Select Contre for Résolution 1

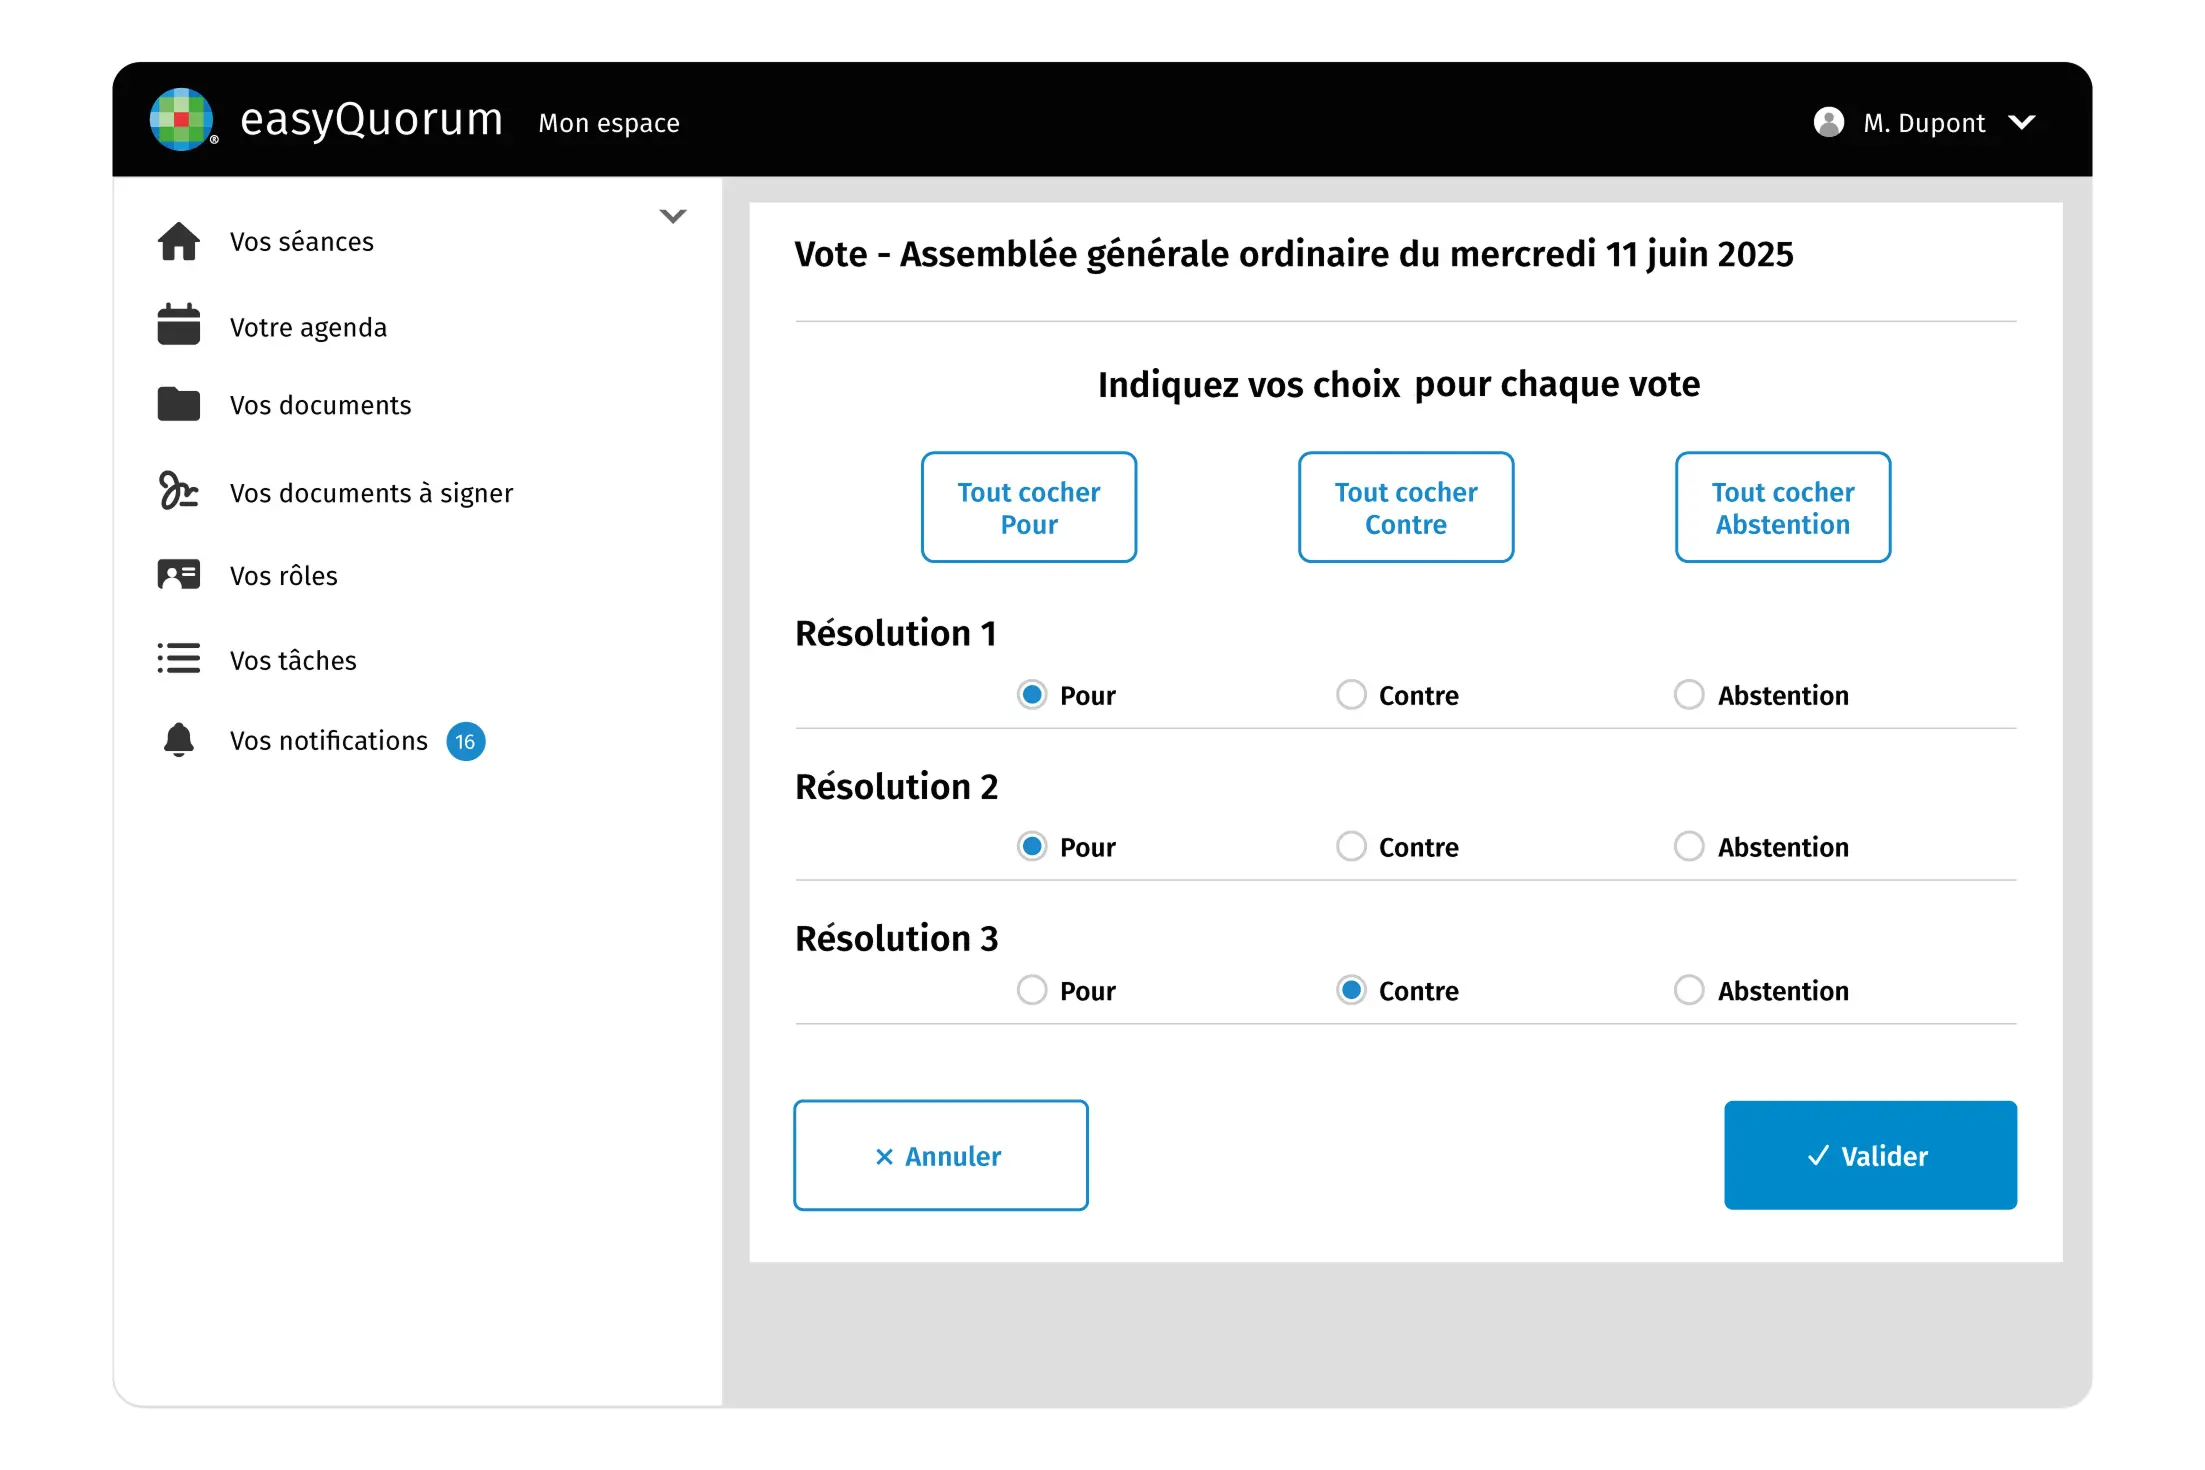(x=1351, y=695)
